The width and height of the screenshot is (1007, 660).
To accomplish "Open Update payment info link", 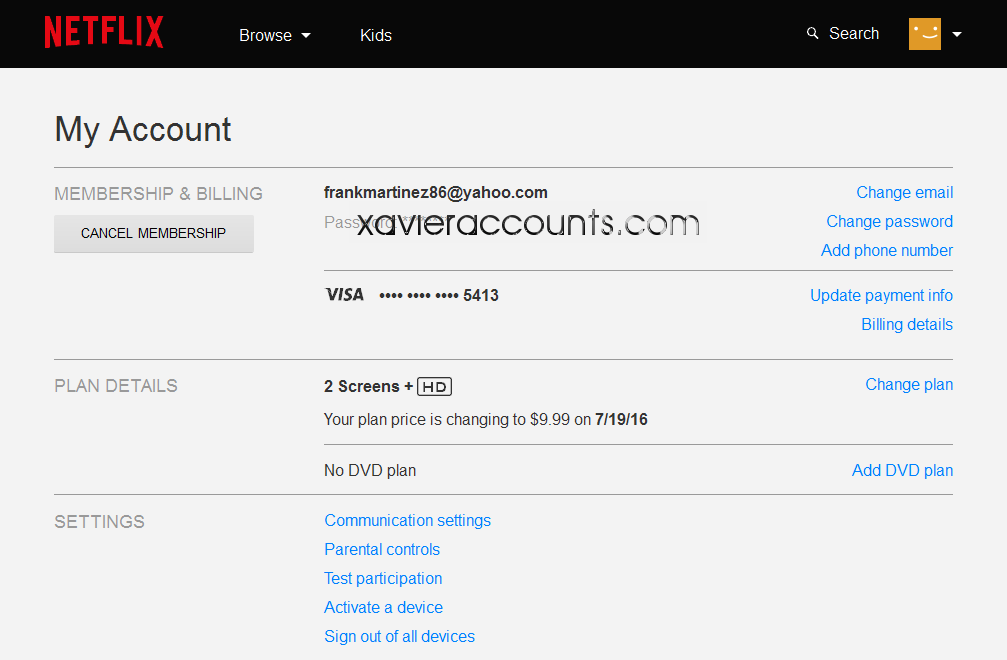I will pos(881,295).
